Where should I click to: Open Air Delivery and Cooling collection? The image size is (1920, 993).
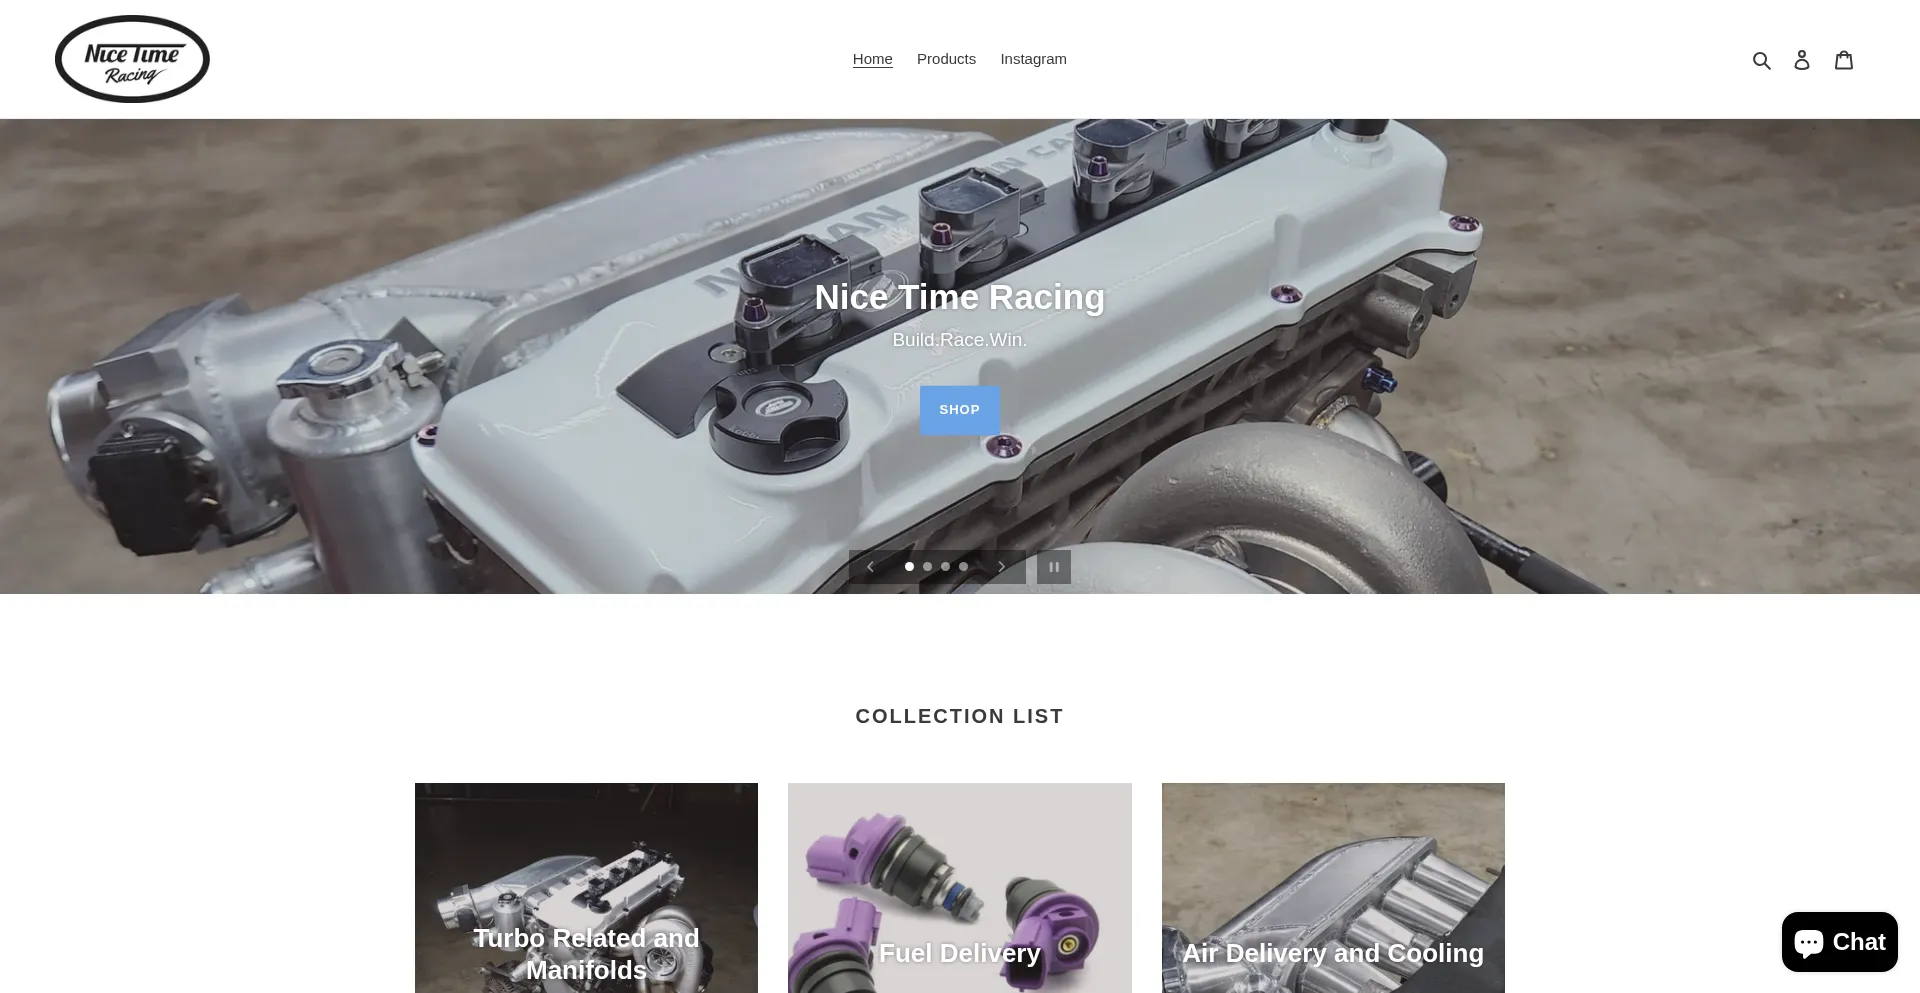coord(1333,888)
